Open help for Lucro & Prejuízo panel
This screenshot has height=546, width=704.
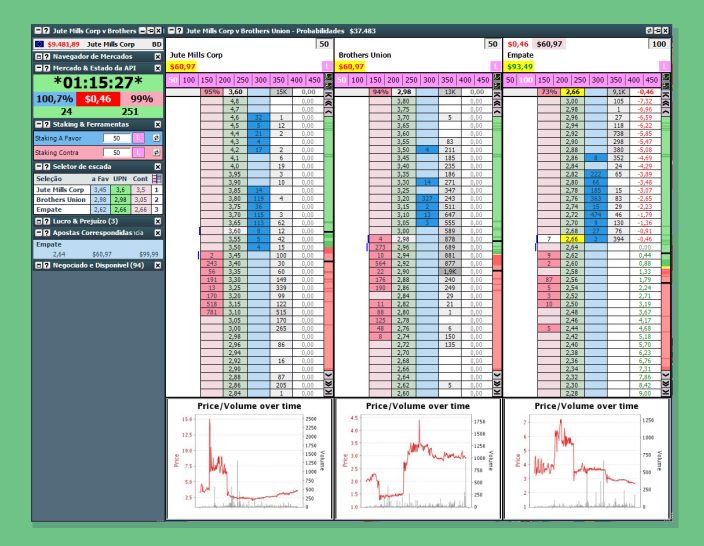coord(46,221)
